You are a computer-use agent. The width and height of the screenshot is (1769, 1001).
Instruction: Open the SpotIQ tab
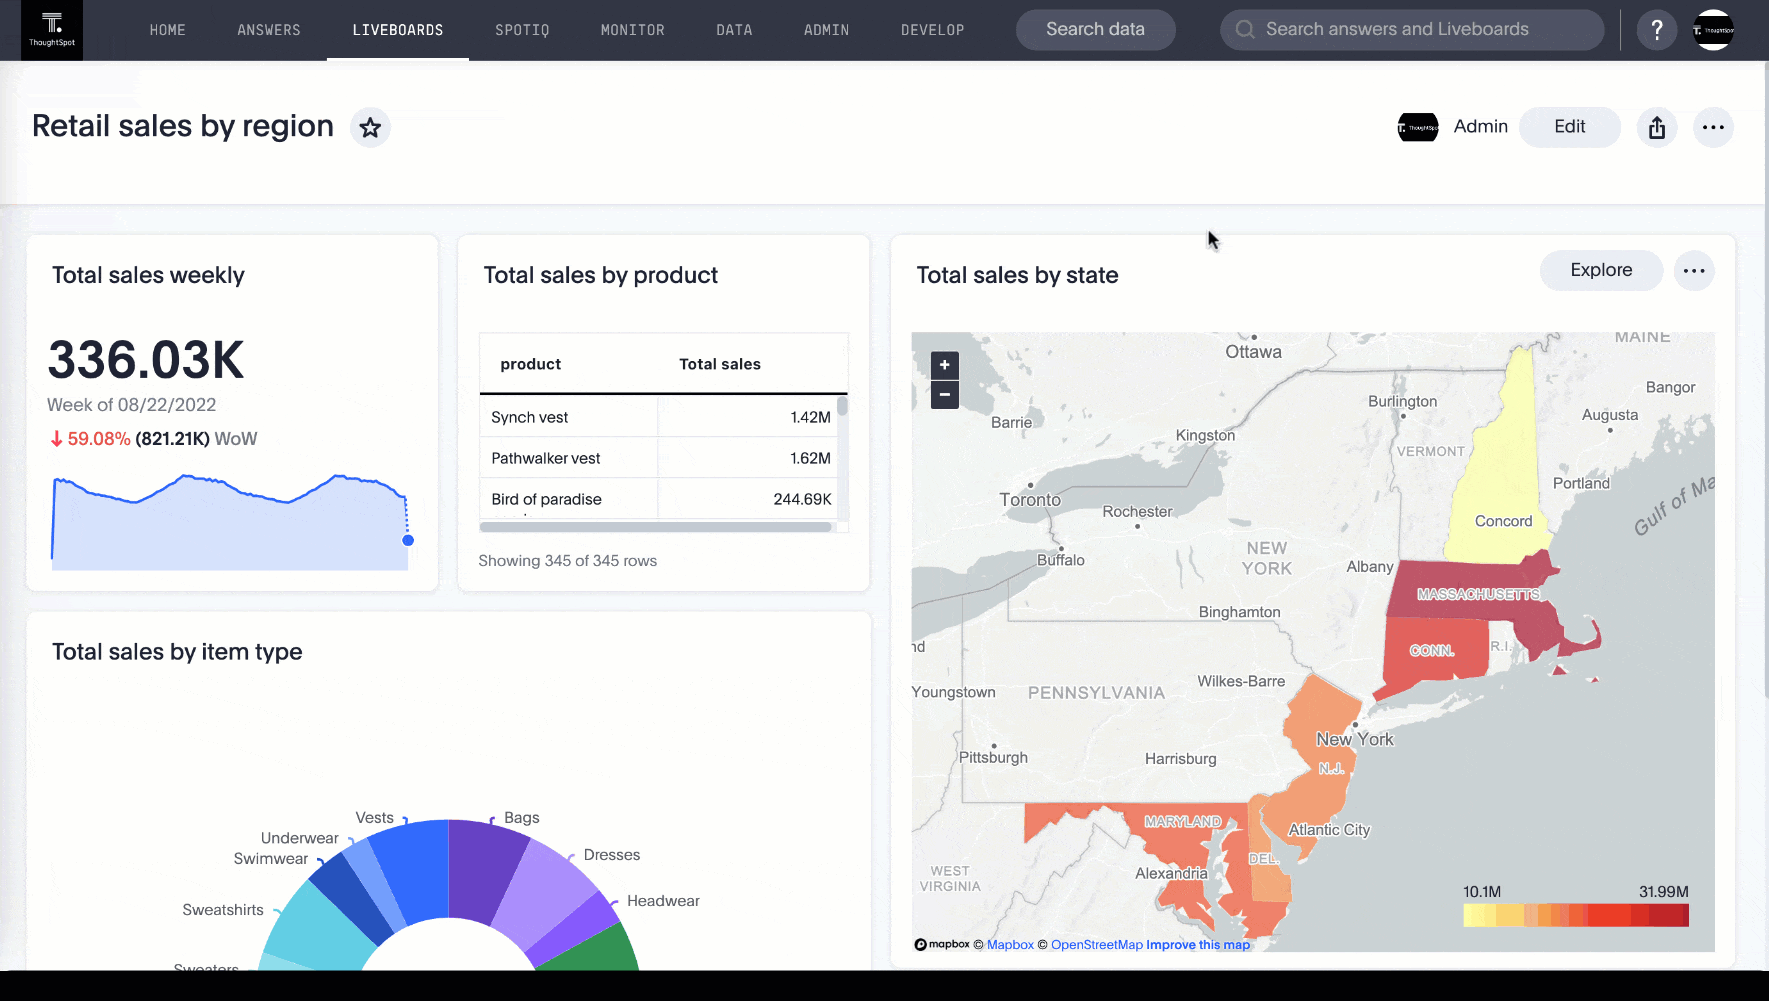tap(522, 30)
